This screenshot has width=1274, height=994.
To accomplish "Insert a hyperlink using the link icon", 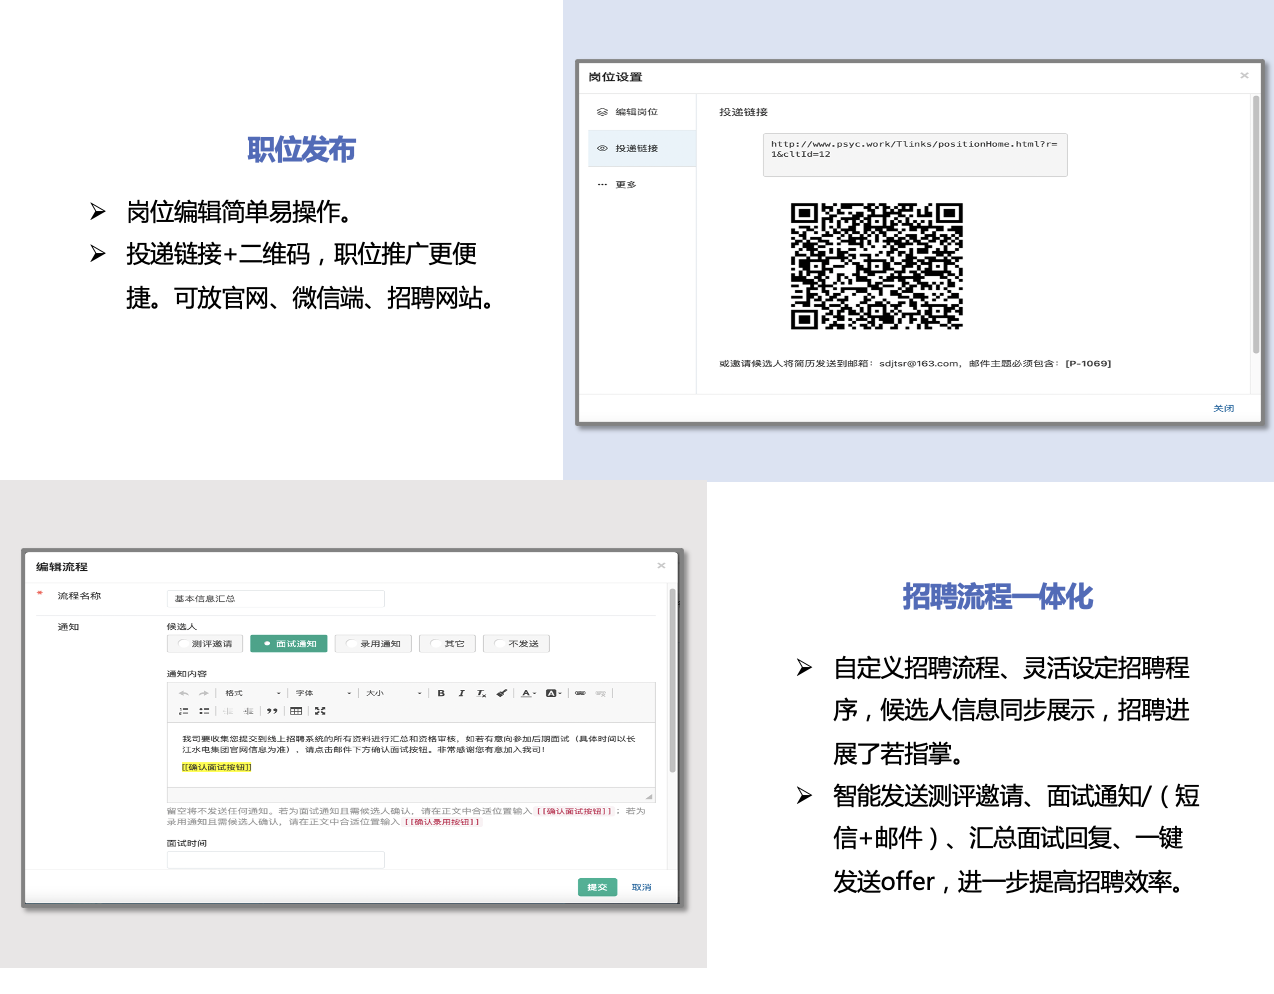I will 580,693.
